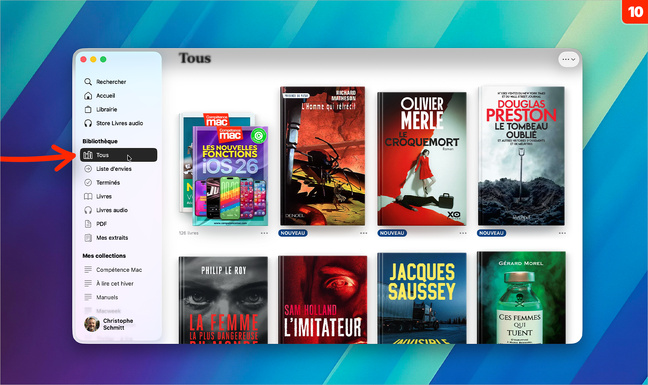This screenshot has width=648, height=385.
Task: Open options menu for L'Homme qui rétrécit
Action: 363,233
